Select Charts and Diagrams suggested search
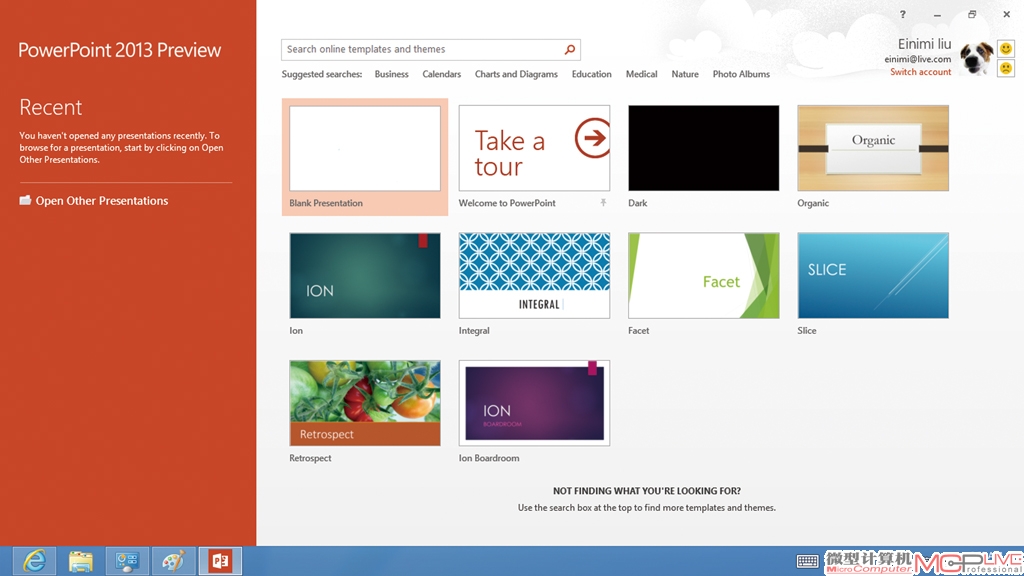1024x576 pixels. [x=516, y=74]
